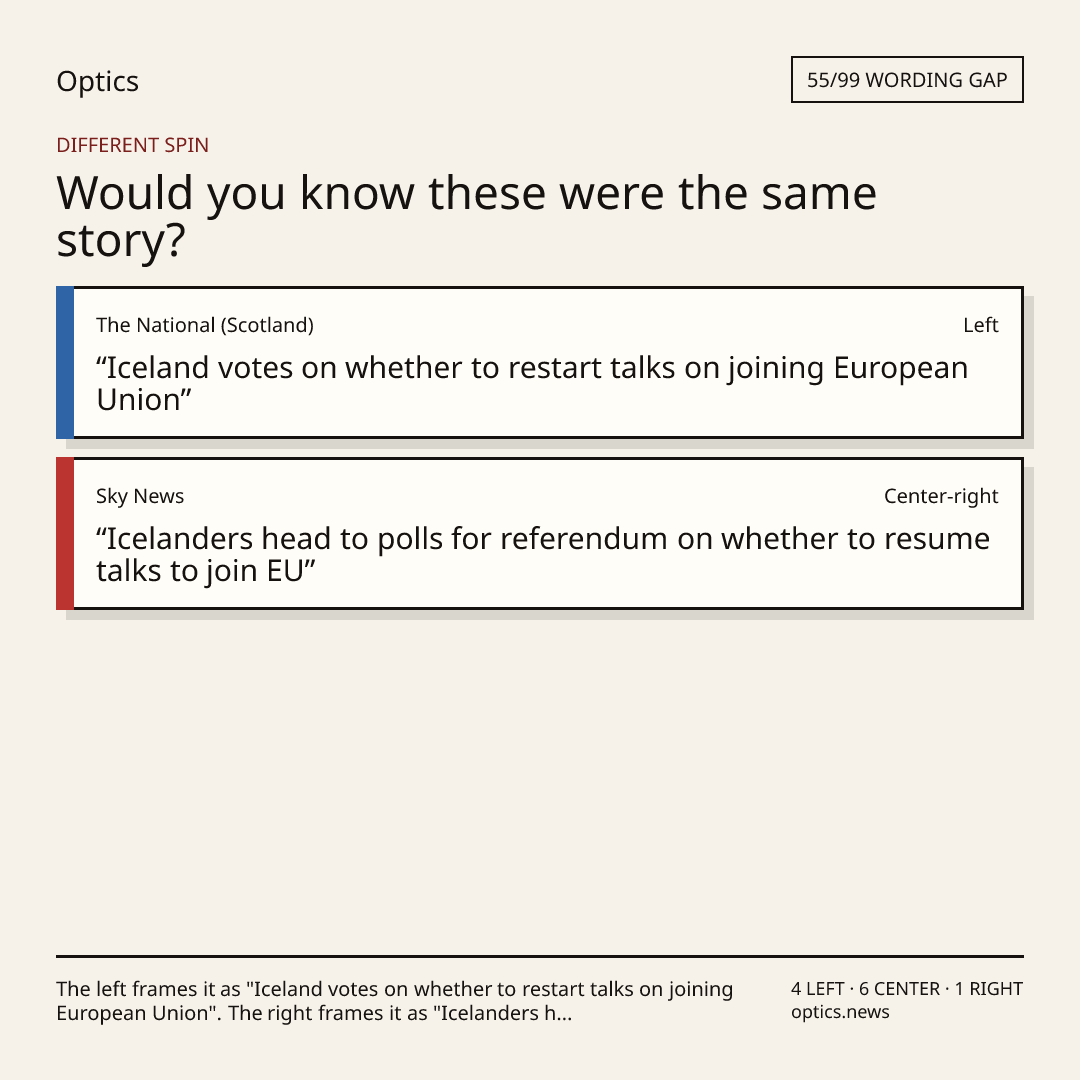Click the blue left-leaning color bar
This screenshot has width=1080, height=1080.
65,362
